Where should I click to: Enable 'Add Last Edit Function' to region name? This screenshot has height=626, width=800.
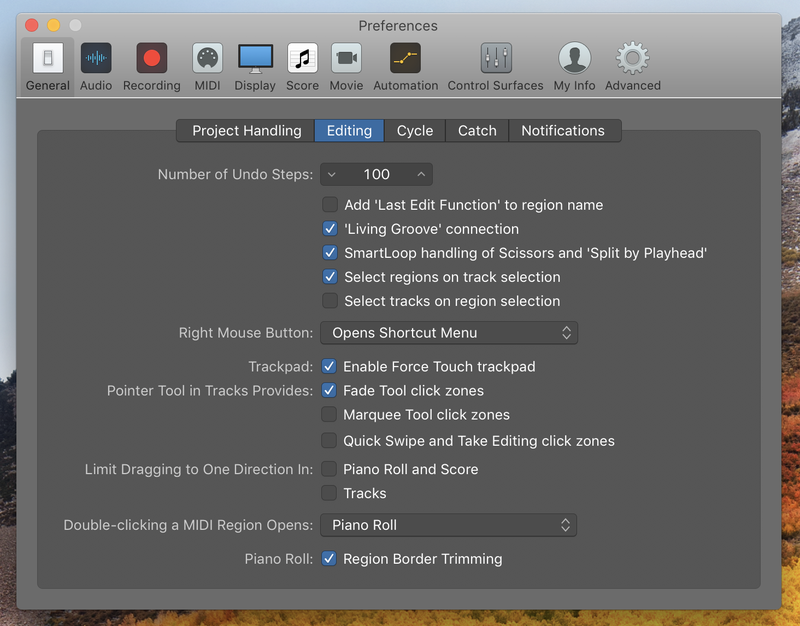click(330, 205)
